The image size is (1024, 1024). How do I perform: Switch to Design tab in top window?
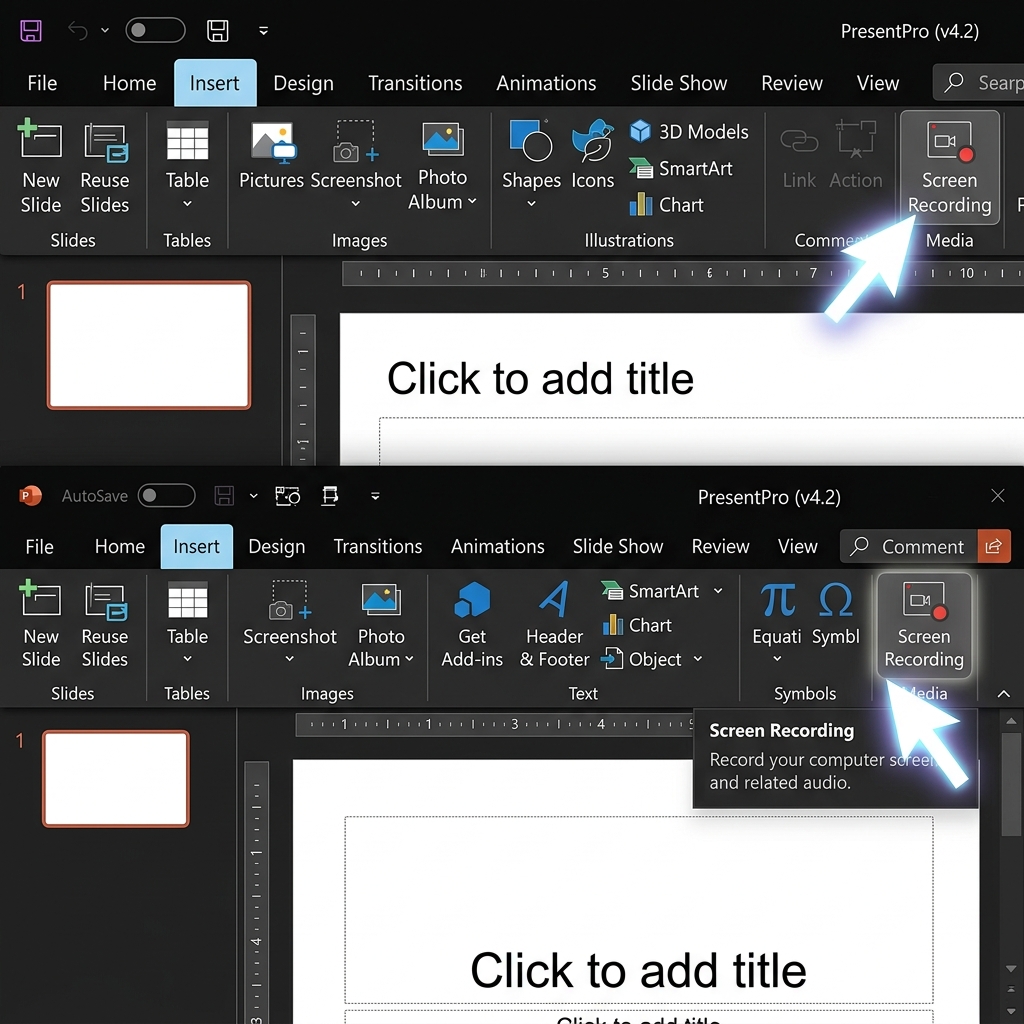303,83
